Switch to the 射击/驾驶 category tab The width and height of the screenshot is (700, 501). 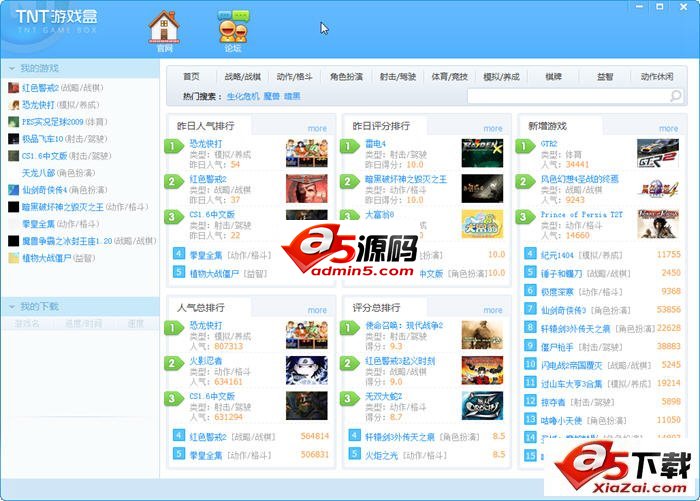[x=398, y=77]
